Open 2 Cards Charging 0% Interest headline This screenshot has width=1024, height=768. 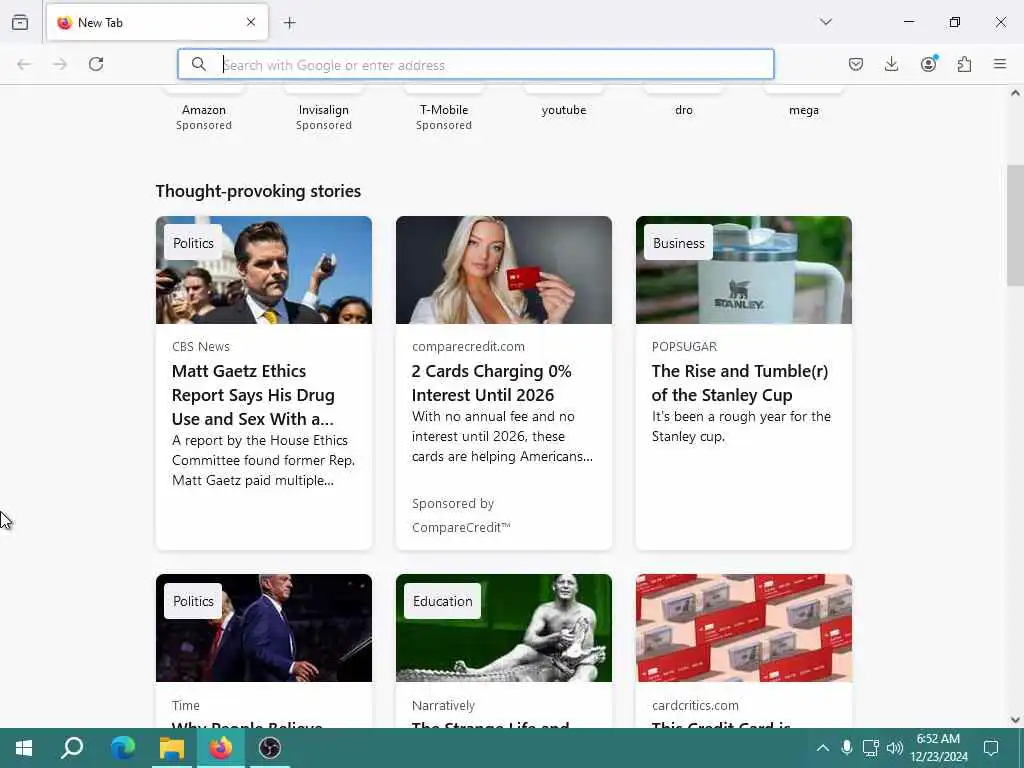[x=491, y=383]
